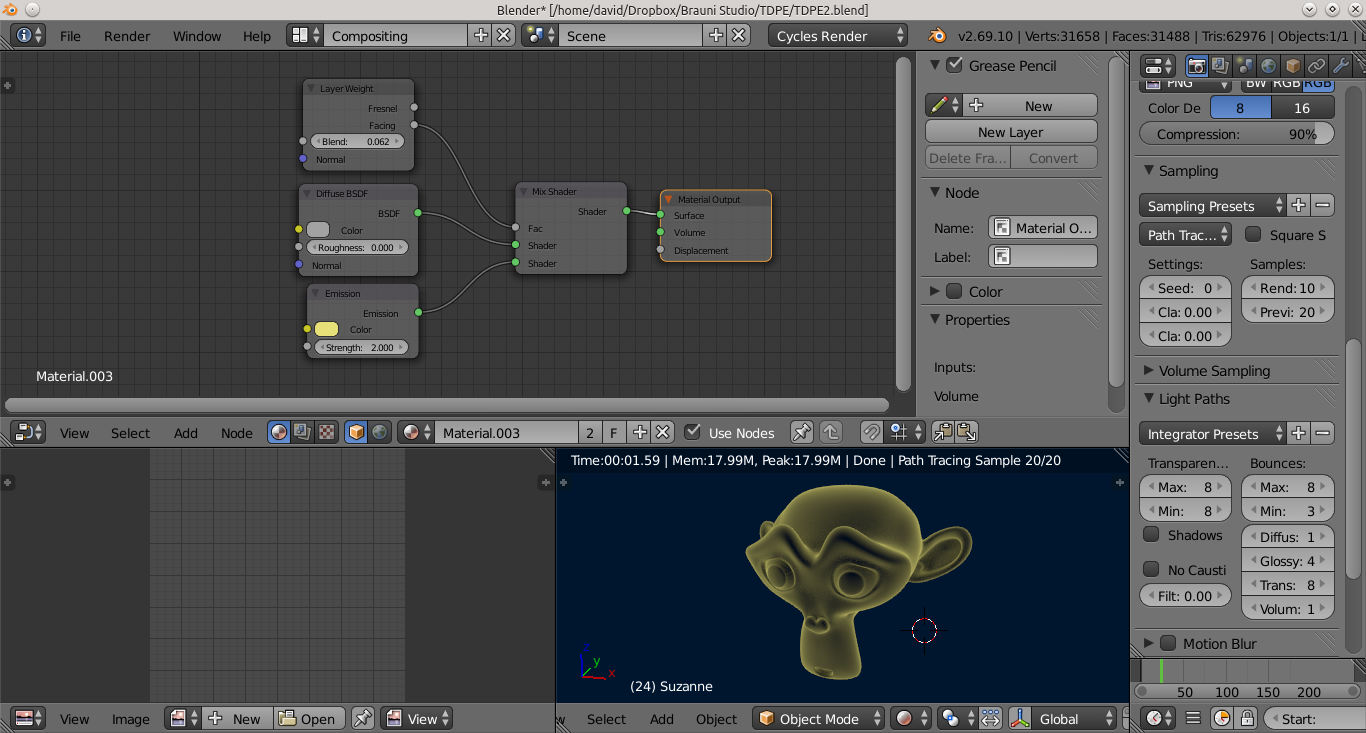1366x733 pixels.
Task: Choose World shader source (globe icon)
Action: (x=379, y=432)
